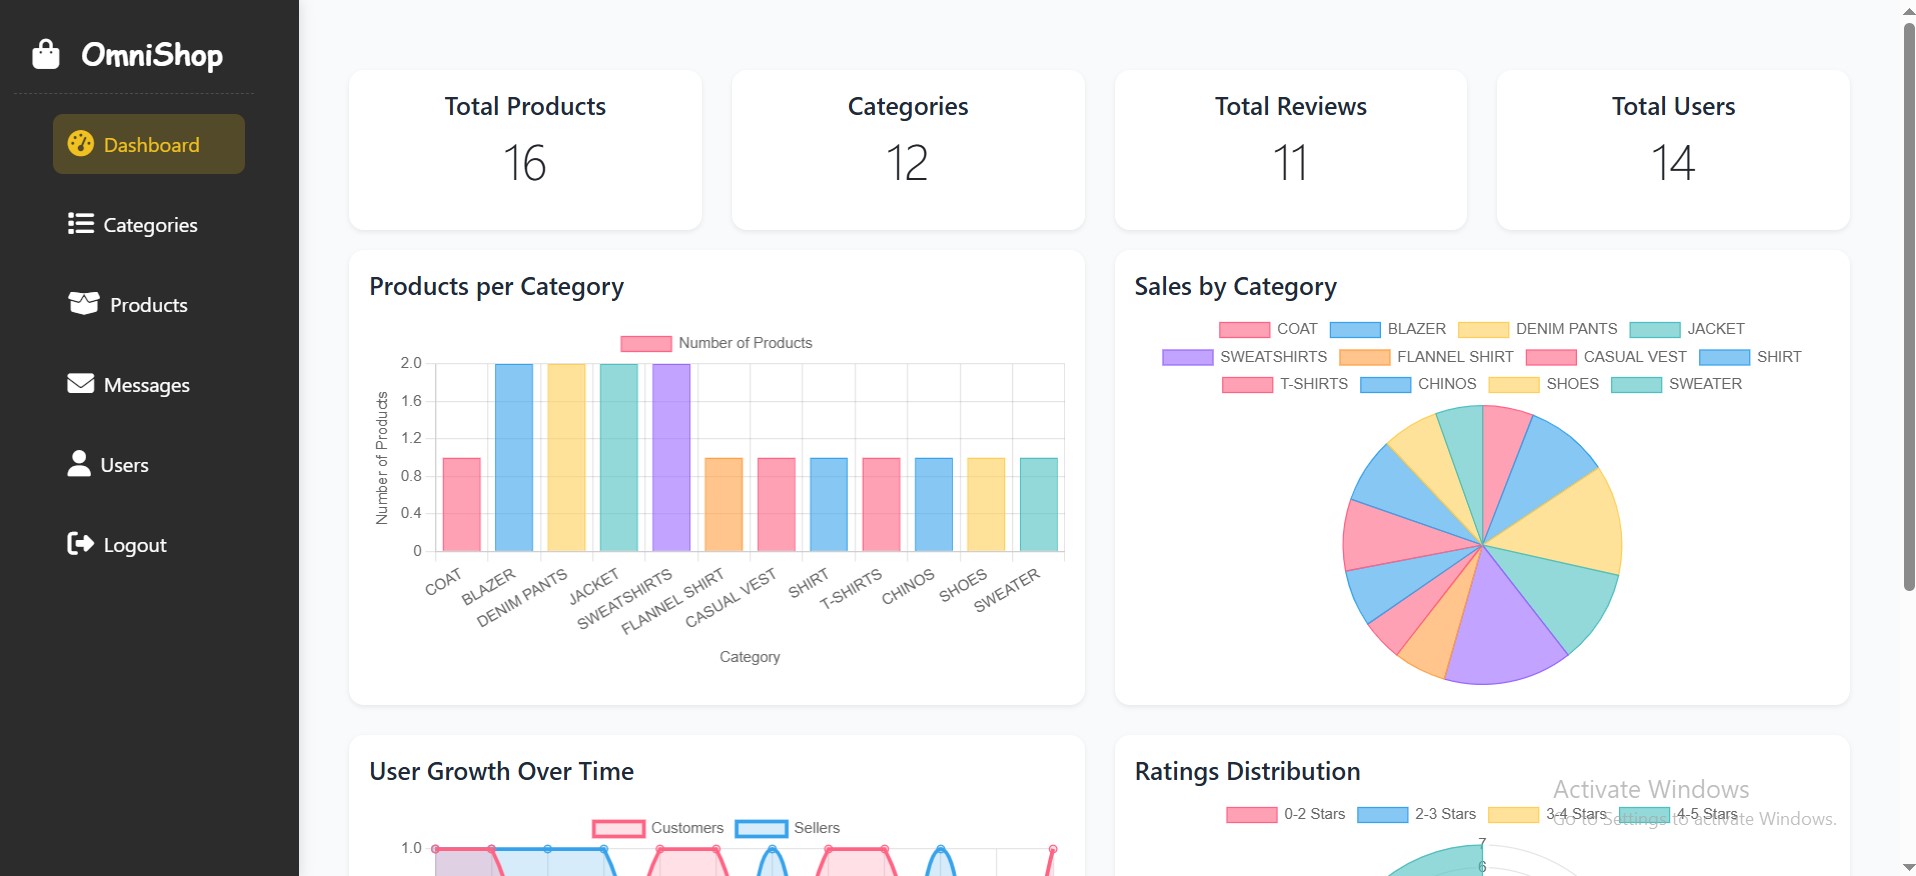Image resolution: width=1916 pixels, height=876 pixels.
Task: Click the Dashboard palette icon
Action: 80,144
